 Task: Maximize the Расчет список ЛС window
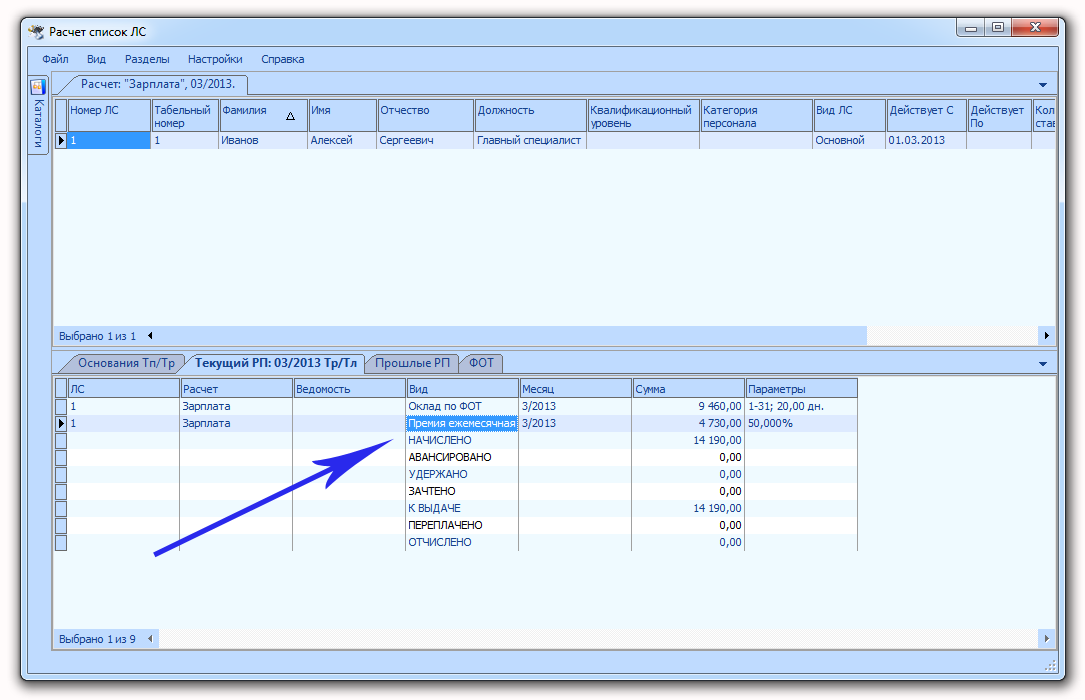coord(997,28)
